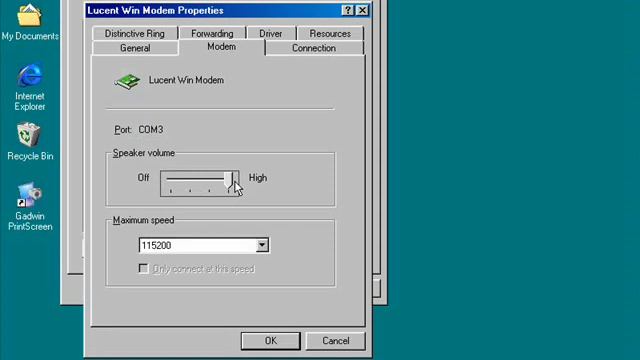Click the 115200 speed combo box field
The height and width of the screenshot is (360, 640).
(204, 245)
